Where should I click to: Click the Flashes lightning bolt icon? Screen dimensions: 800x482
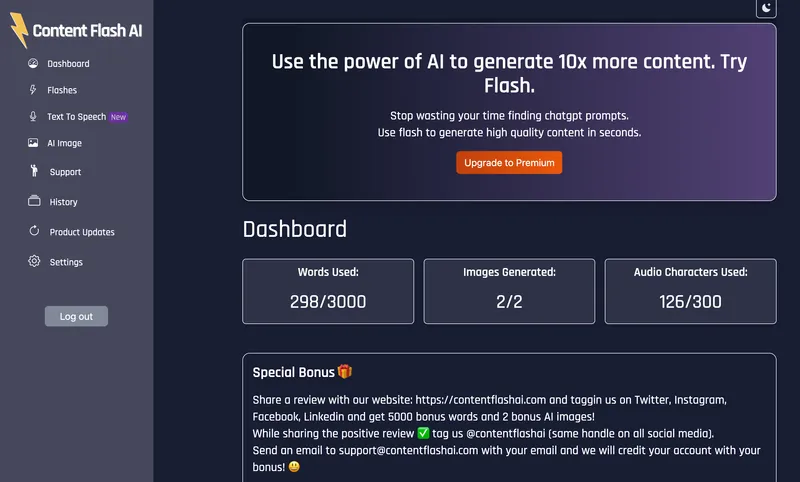pos(33,90)
